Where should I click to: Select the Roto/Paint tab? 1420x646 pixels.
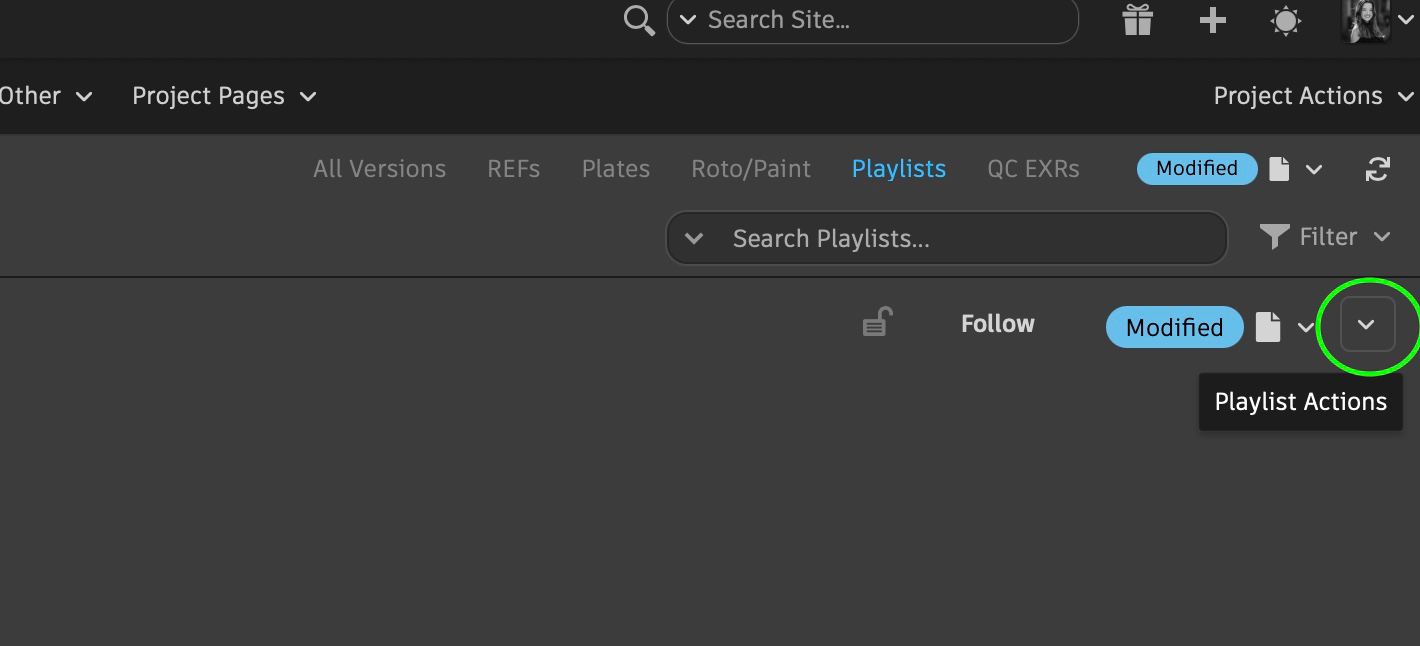click(x=750, y=169)
